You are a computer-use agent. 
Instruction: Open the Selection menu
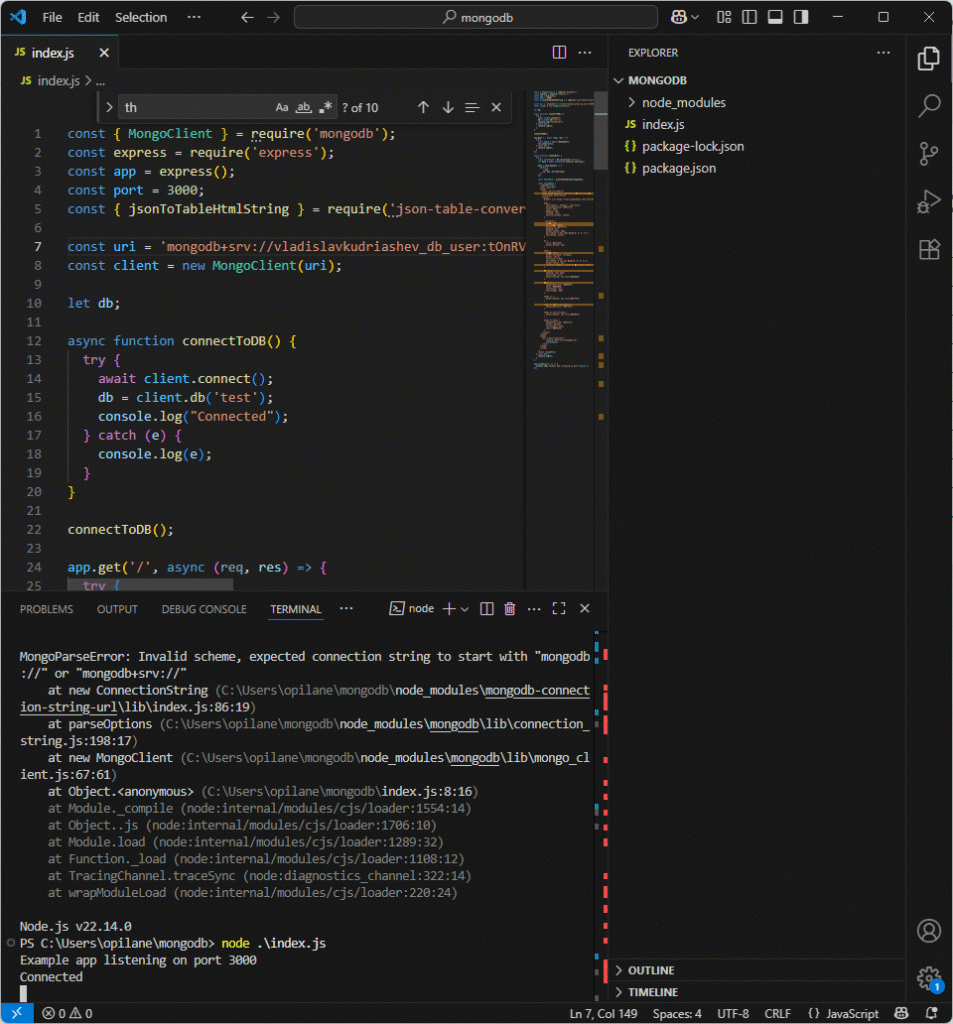pyautogui.click(x=141, y=17)
